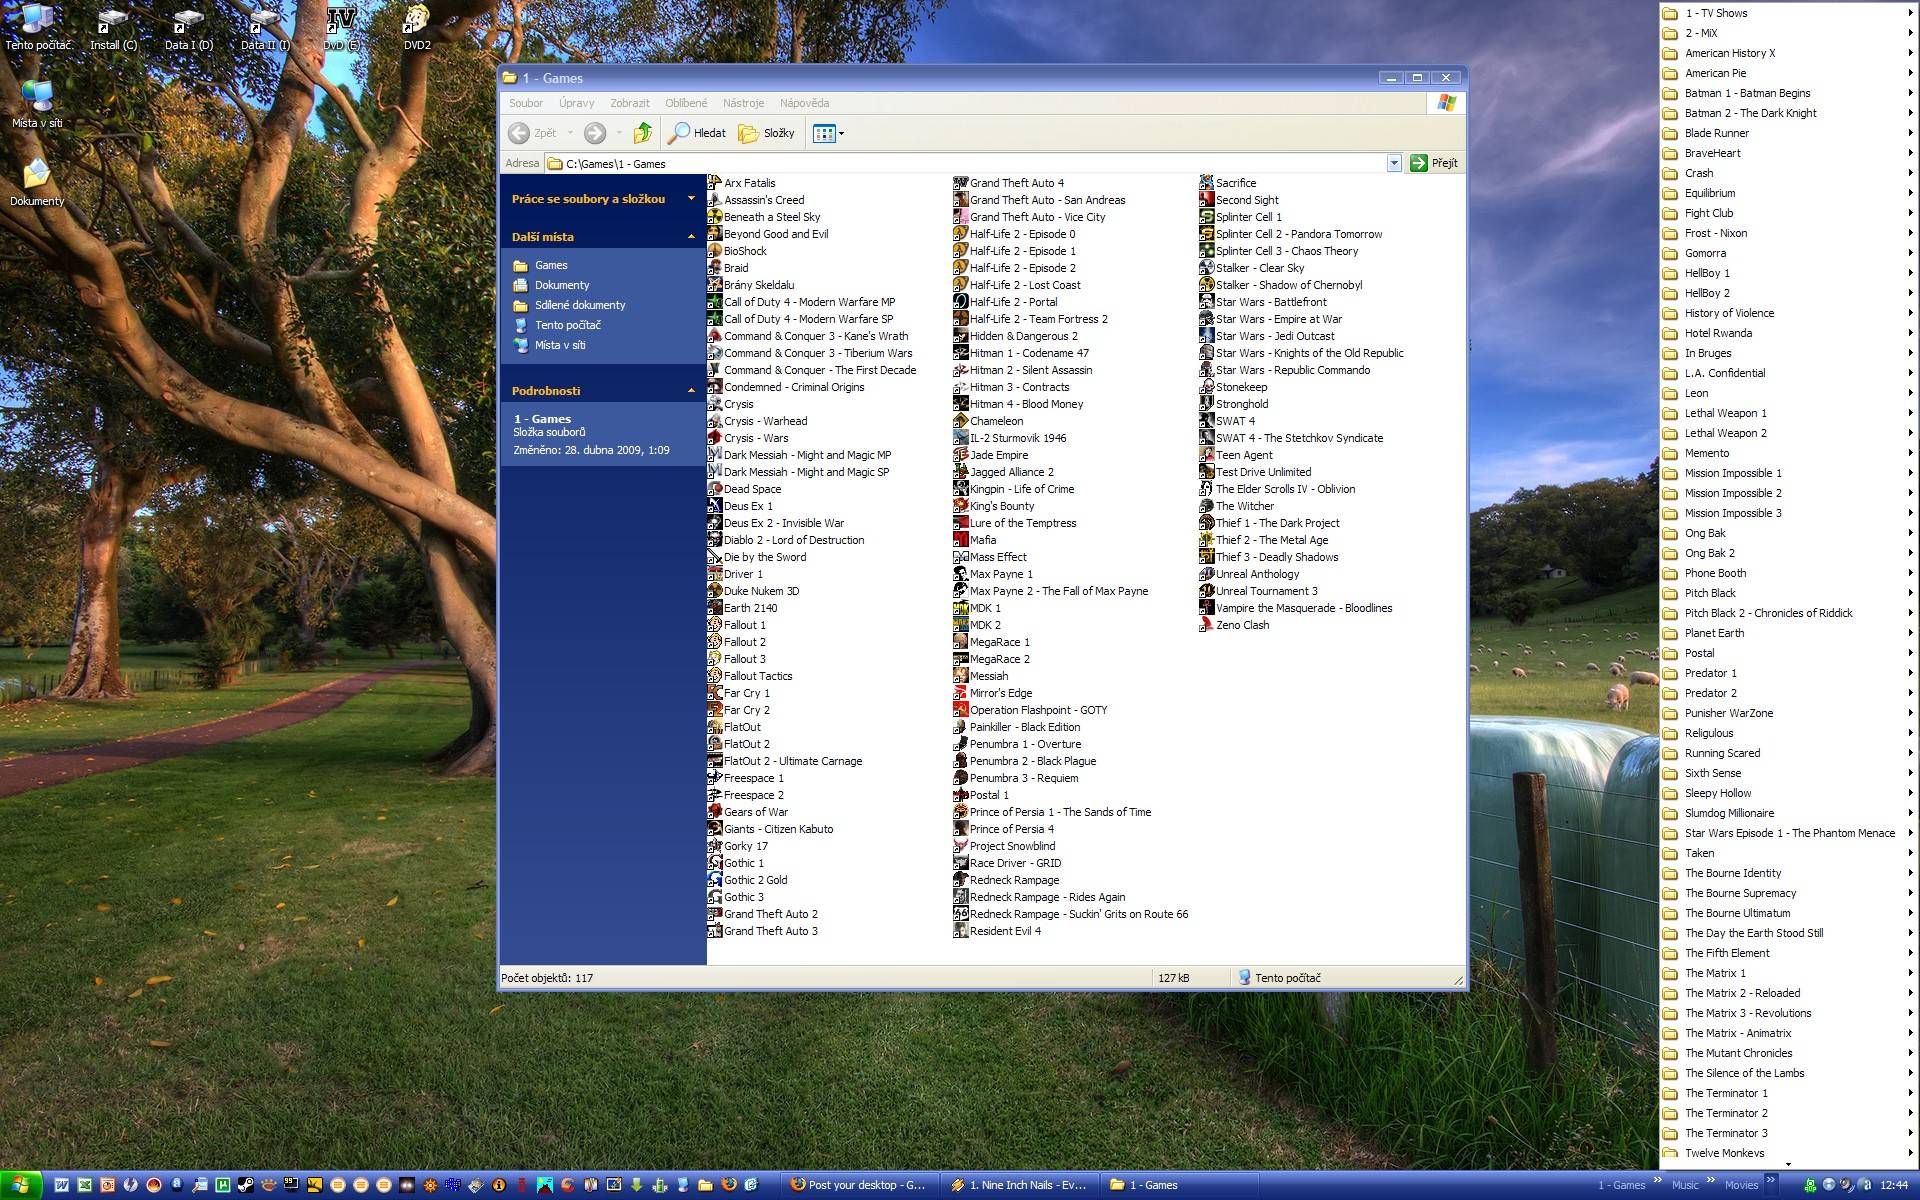Screen dimensions: 1920x1200
Task: Click the Přejít (Go) button
Action: tap(1435, 163)
